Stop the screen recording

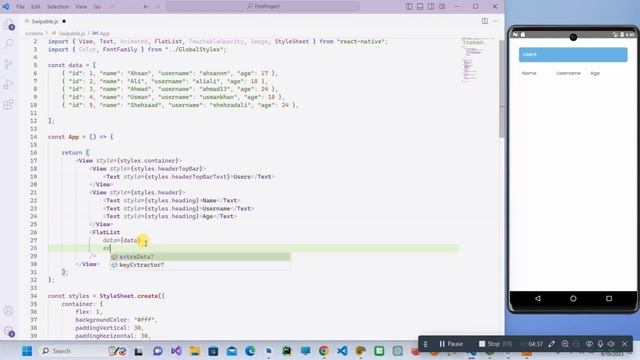coord(495,344)
